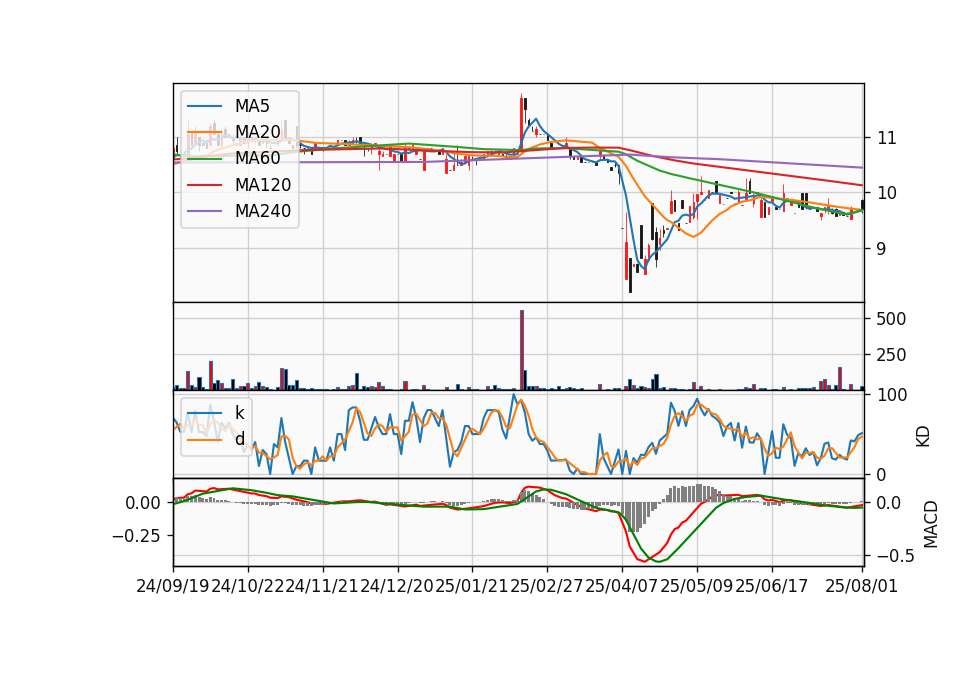Click the 'd' legend label in KD panel
The height and width of the screenshot is (690, 960).
[240, 438]
